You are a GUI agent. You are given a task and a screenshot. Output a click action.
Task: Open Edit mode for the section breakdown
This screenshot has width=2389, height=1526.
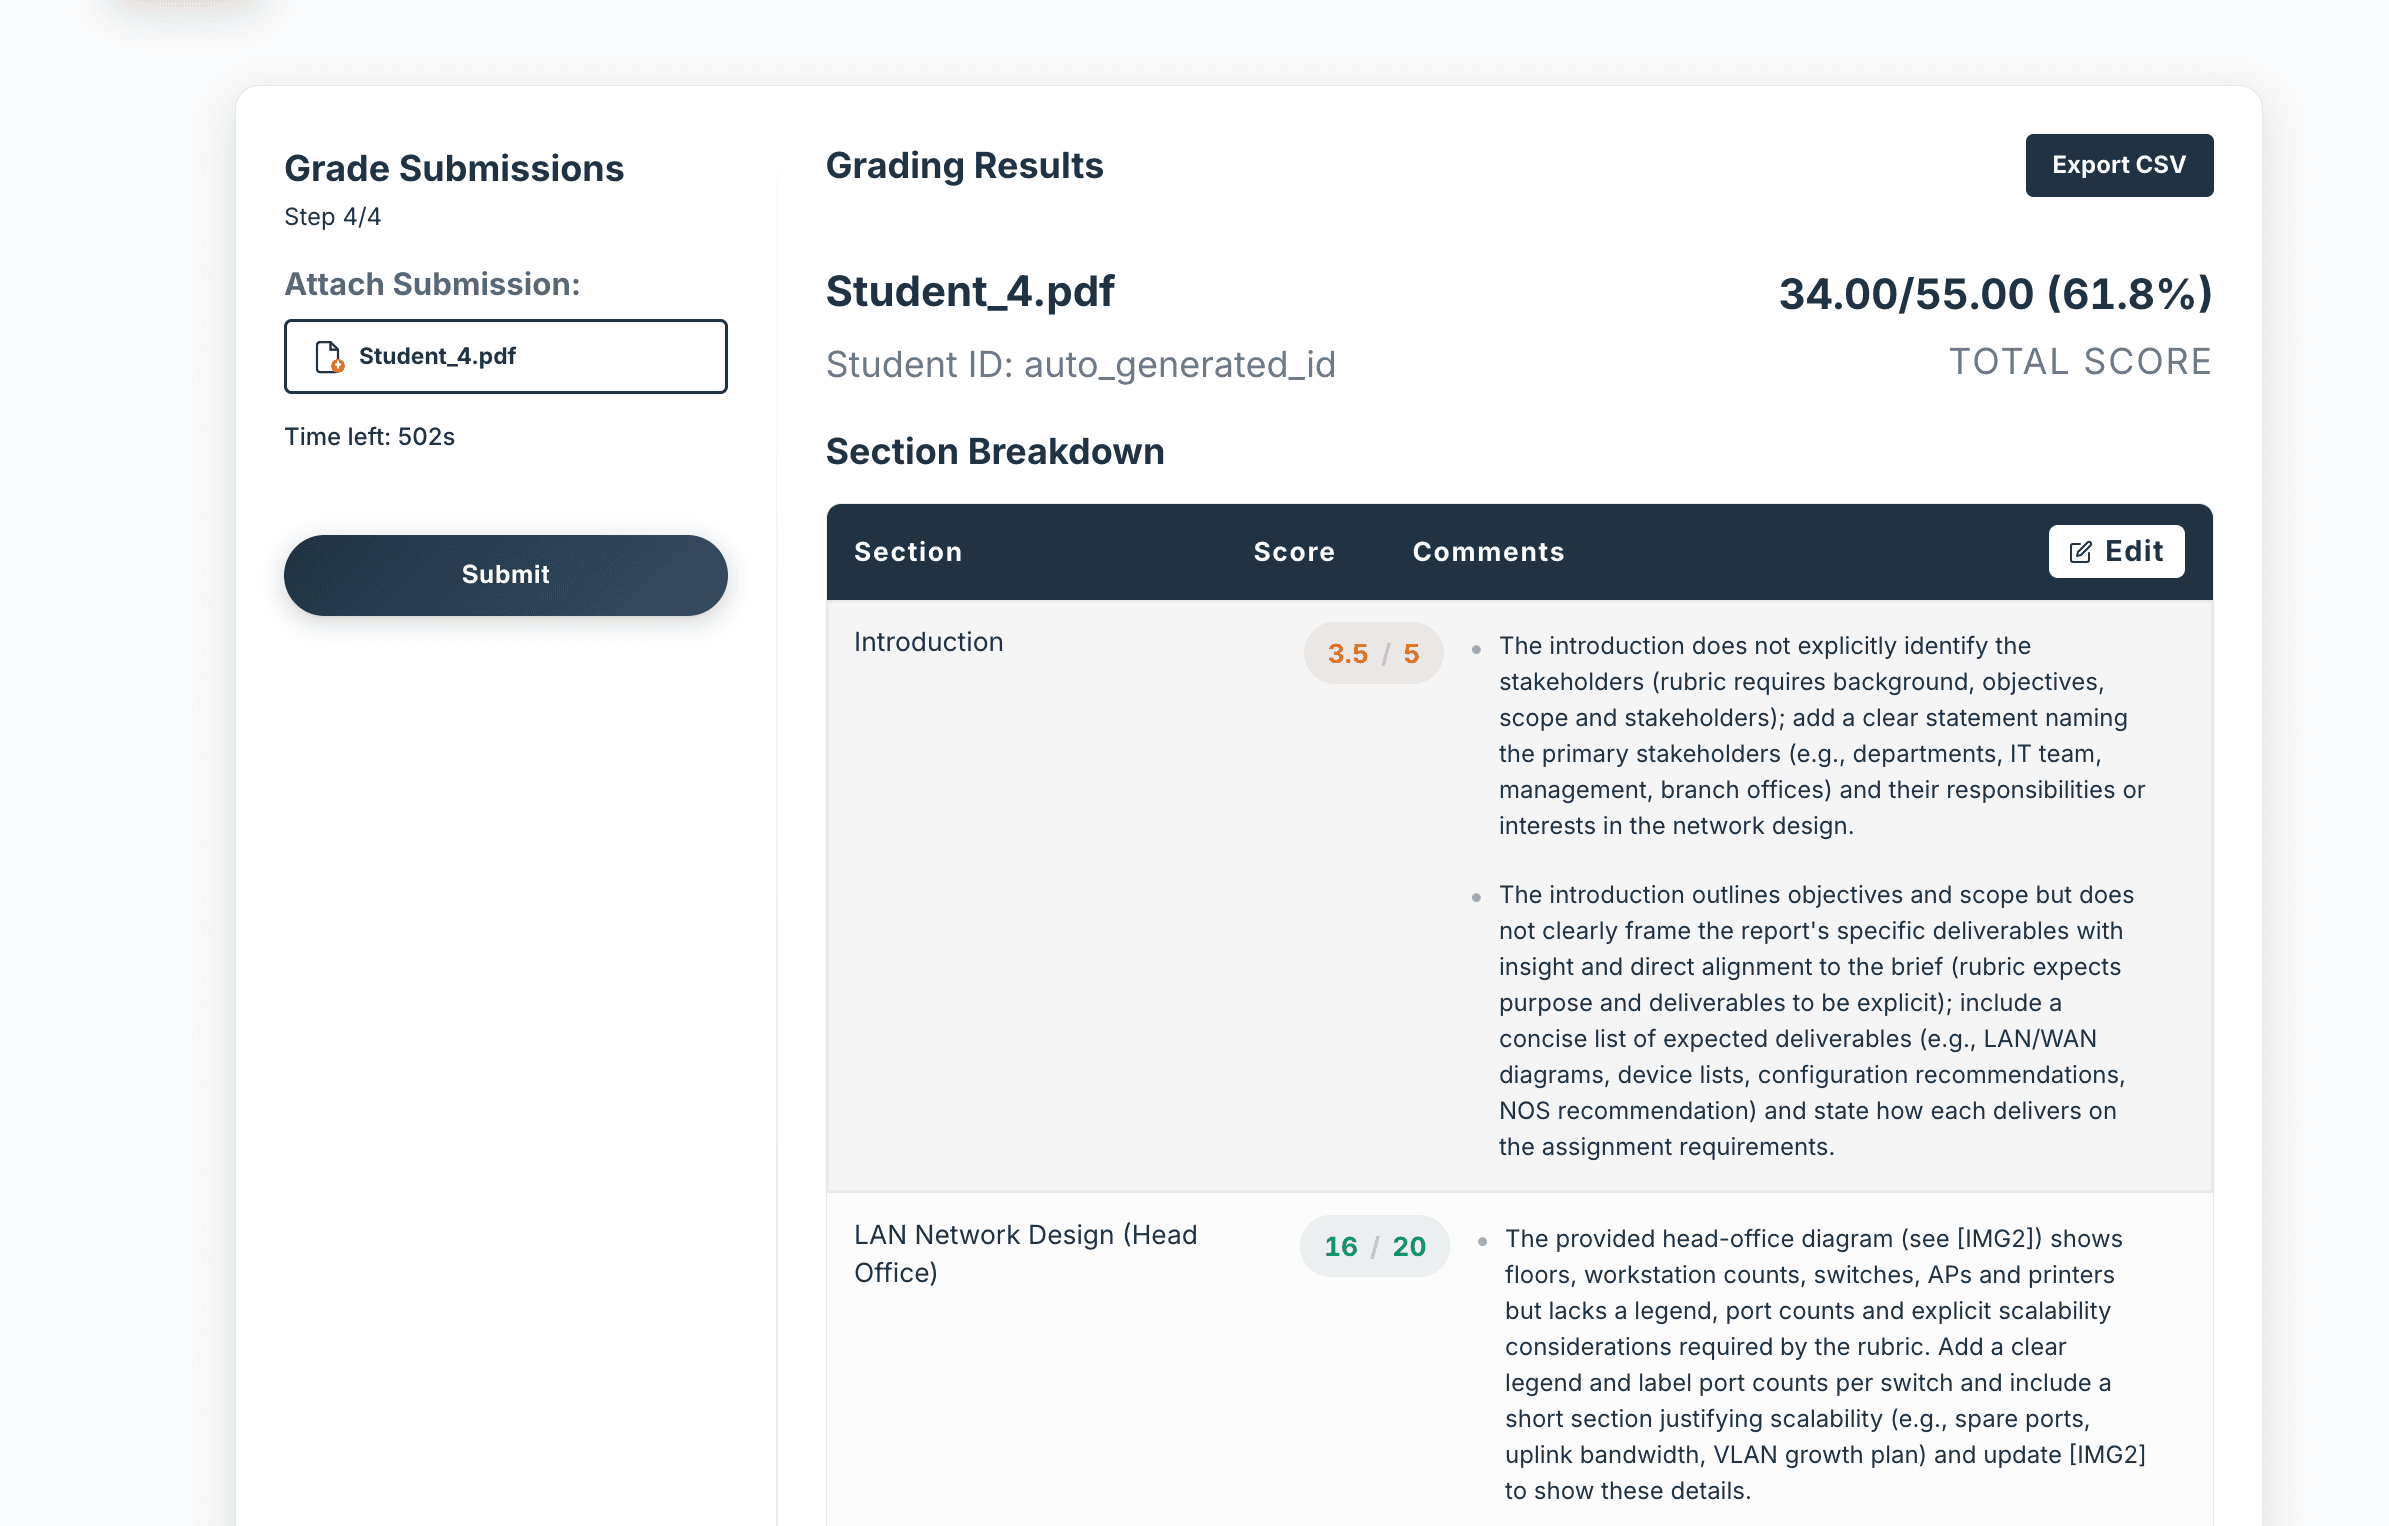point(2116,551)
